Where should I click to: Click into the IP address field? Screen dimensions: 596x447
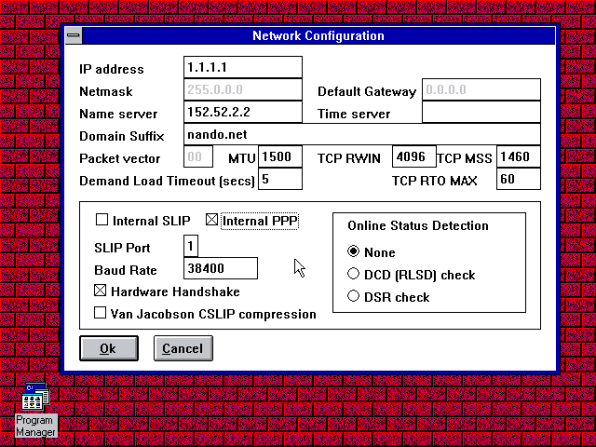(243, 67)
